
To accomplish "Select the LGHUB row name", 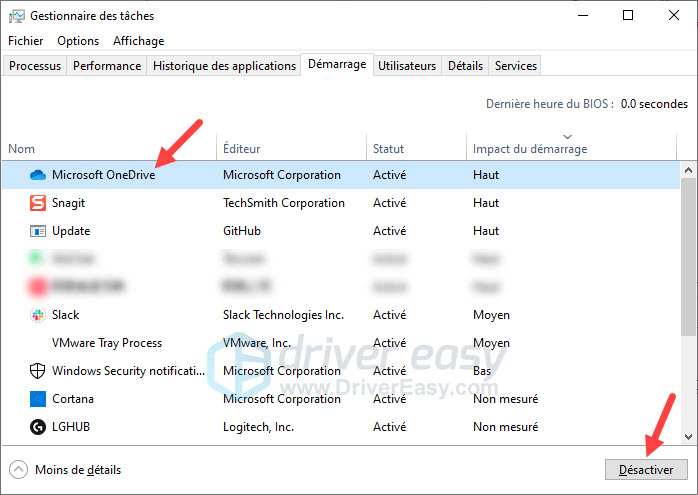I will 71,427.
